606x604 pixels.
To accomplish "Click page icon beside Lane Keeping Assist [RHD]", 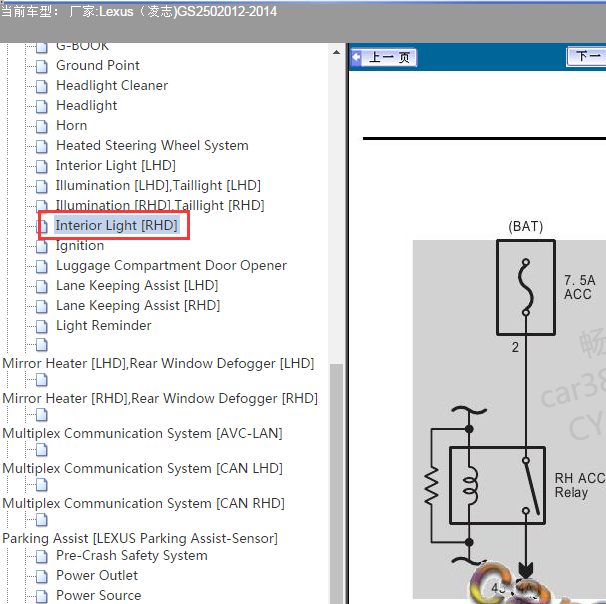I will coord(42,307).
